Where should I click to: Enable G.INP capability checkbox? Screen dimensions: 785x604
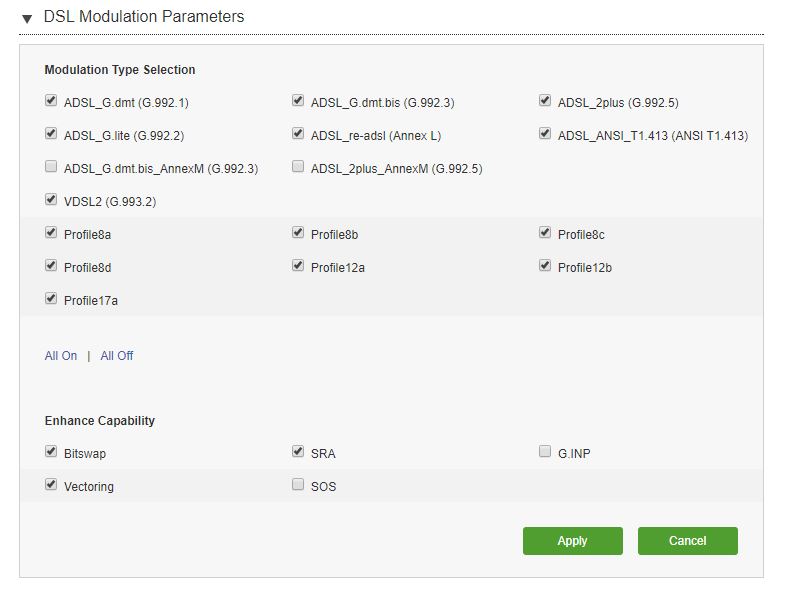545,451
